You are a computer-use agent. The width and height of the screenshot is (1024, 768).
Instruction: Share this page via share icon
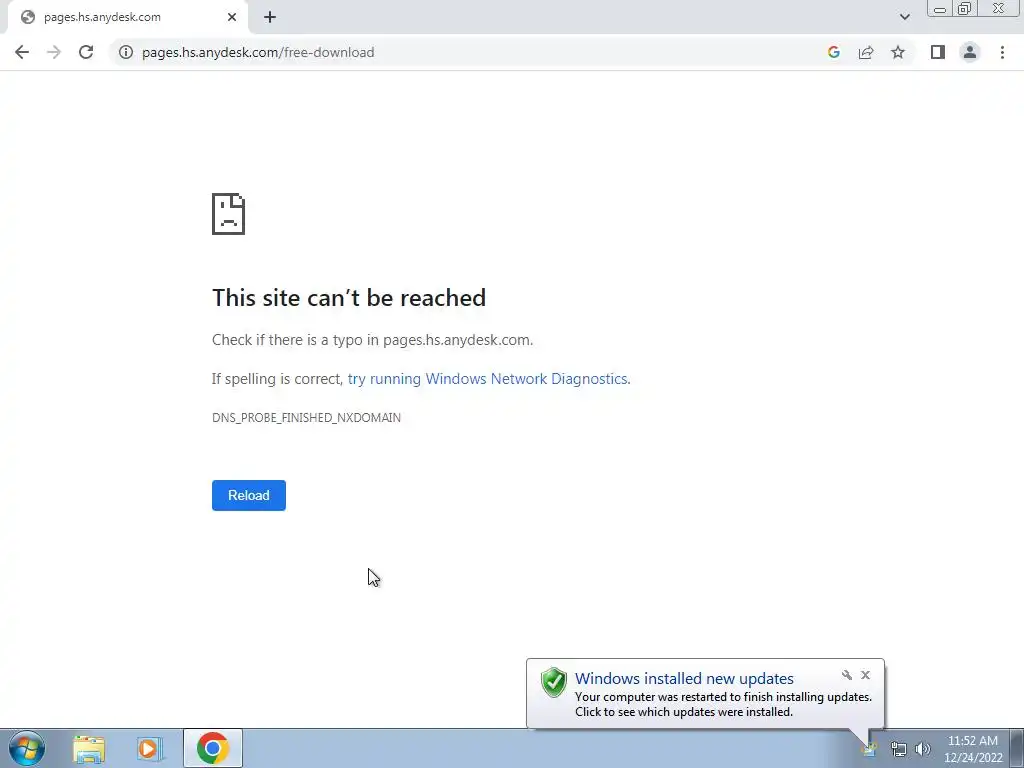[x=866, y=52]
